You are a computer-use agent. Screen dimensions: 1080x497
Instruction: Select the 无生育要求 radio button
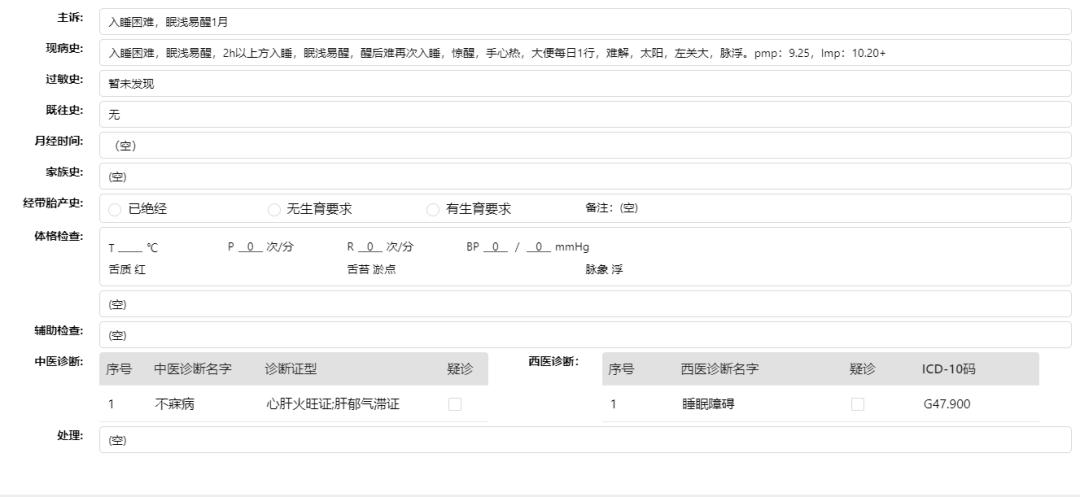[274, 209]
